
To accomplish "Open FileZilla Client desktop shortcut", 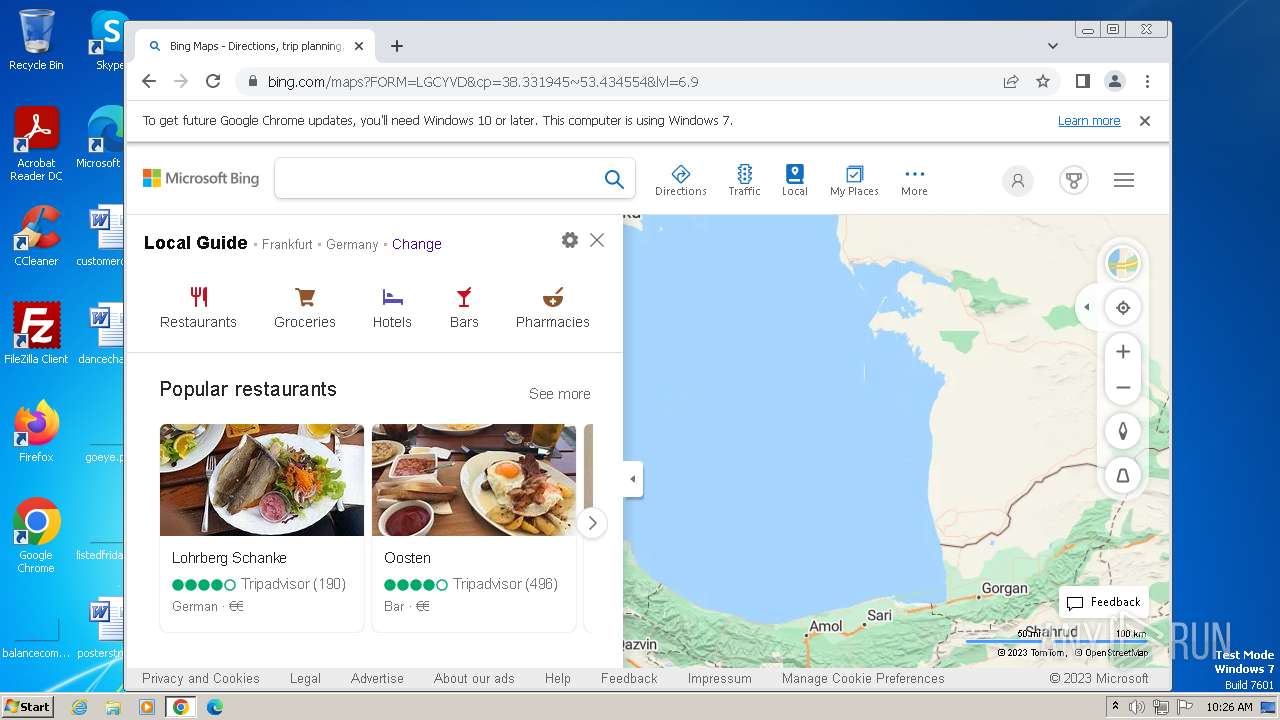I will pyautogui.click(x=36, y=333).
